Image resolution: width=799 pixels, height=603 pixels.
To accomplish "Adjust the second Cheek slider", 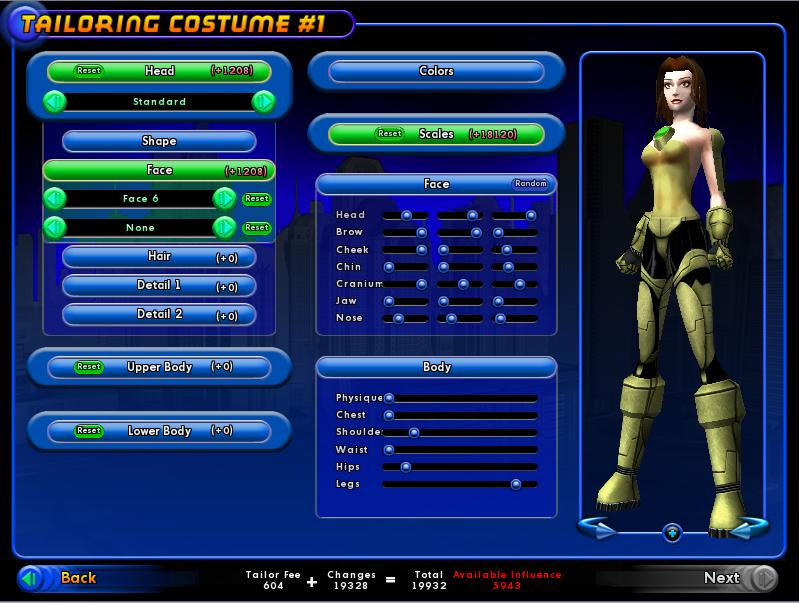I will (x=460, y=250).
